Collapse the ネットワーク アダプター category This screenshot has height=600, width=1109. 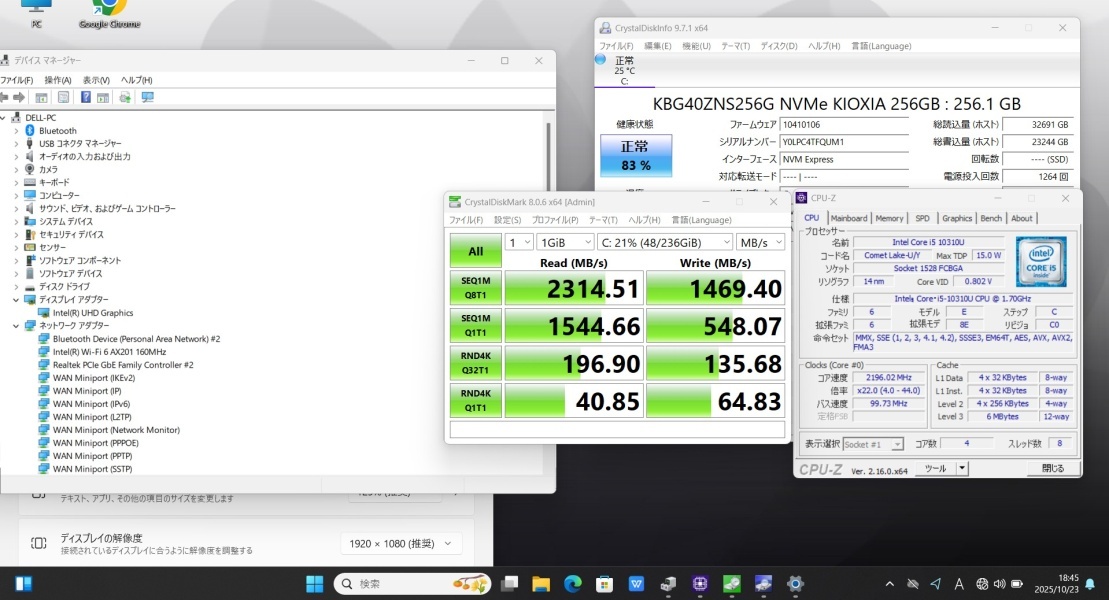click(x=16, y=326)
